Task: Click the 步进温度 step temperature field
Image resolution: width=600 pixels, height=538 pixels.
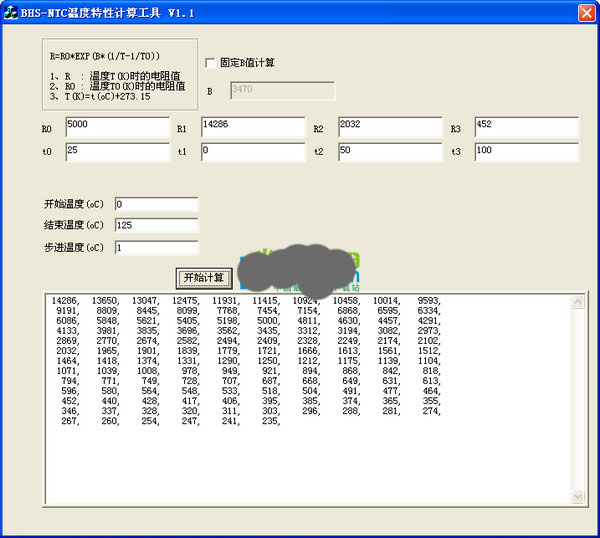Action: click(157, 248)
